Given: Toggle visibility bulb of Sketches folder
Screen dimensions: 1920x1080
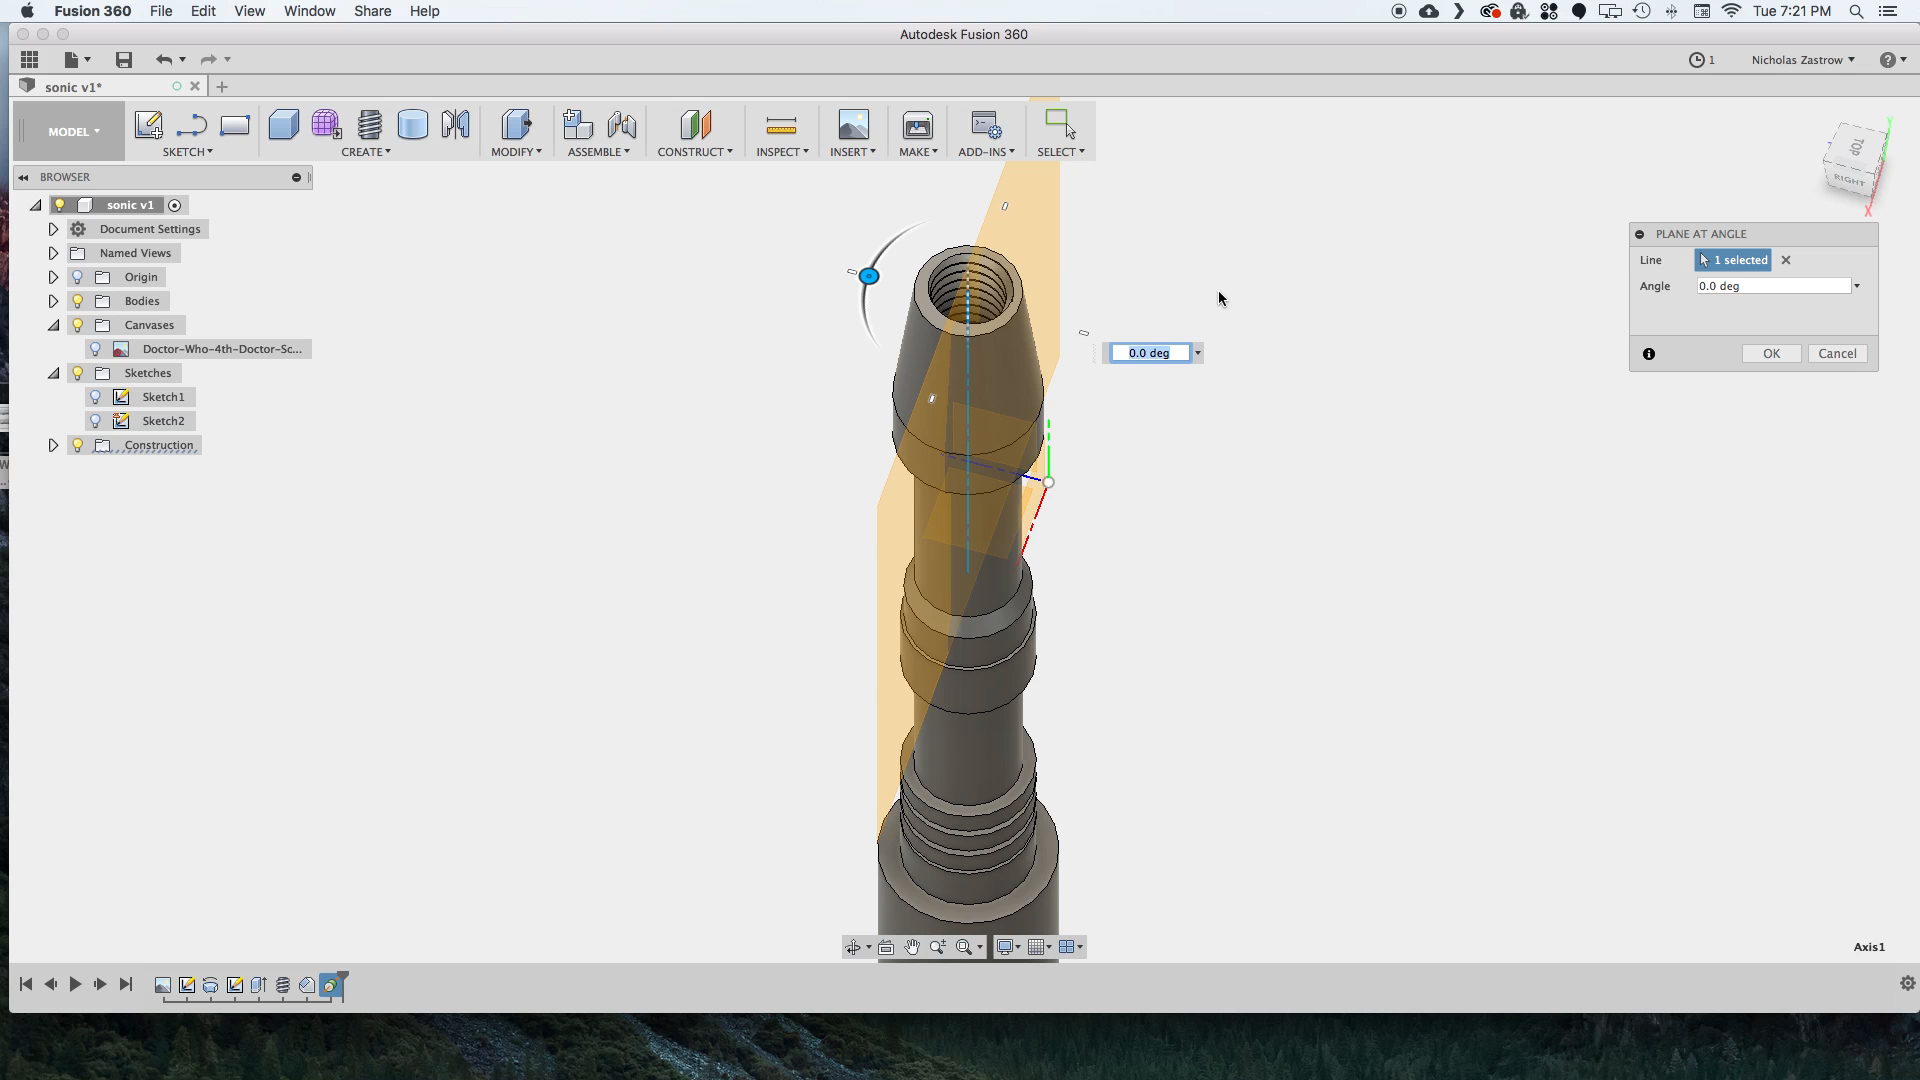Looking at the screenshot, I should [x=78, y=373].
